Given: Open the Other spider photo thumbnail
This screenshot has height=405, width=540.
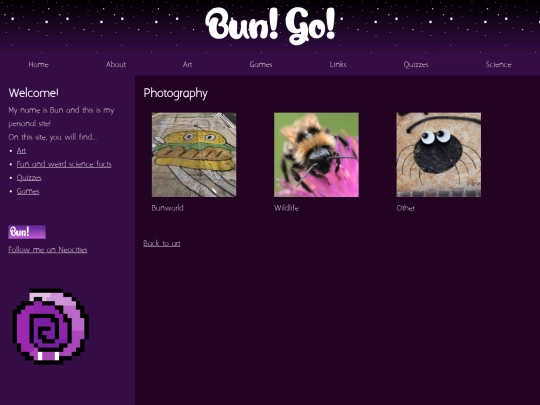Looking at the screenshot, I should (x=438, y=155).
